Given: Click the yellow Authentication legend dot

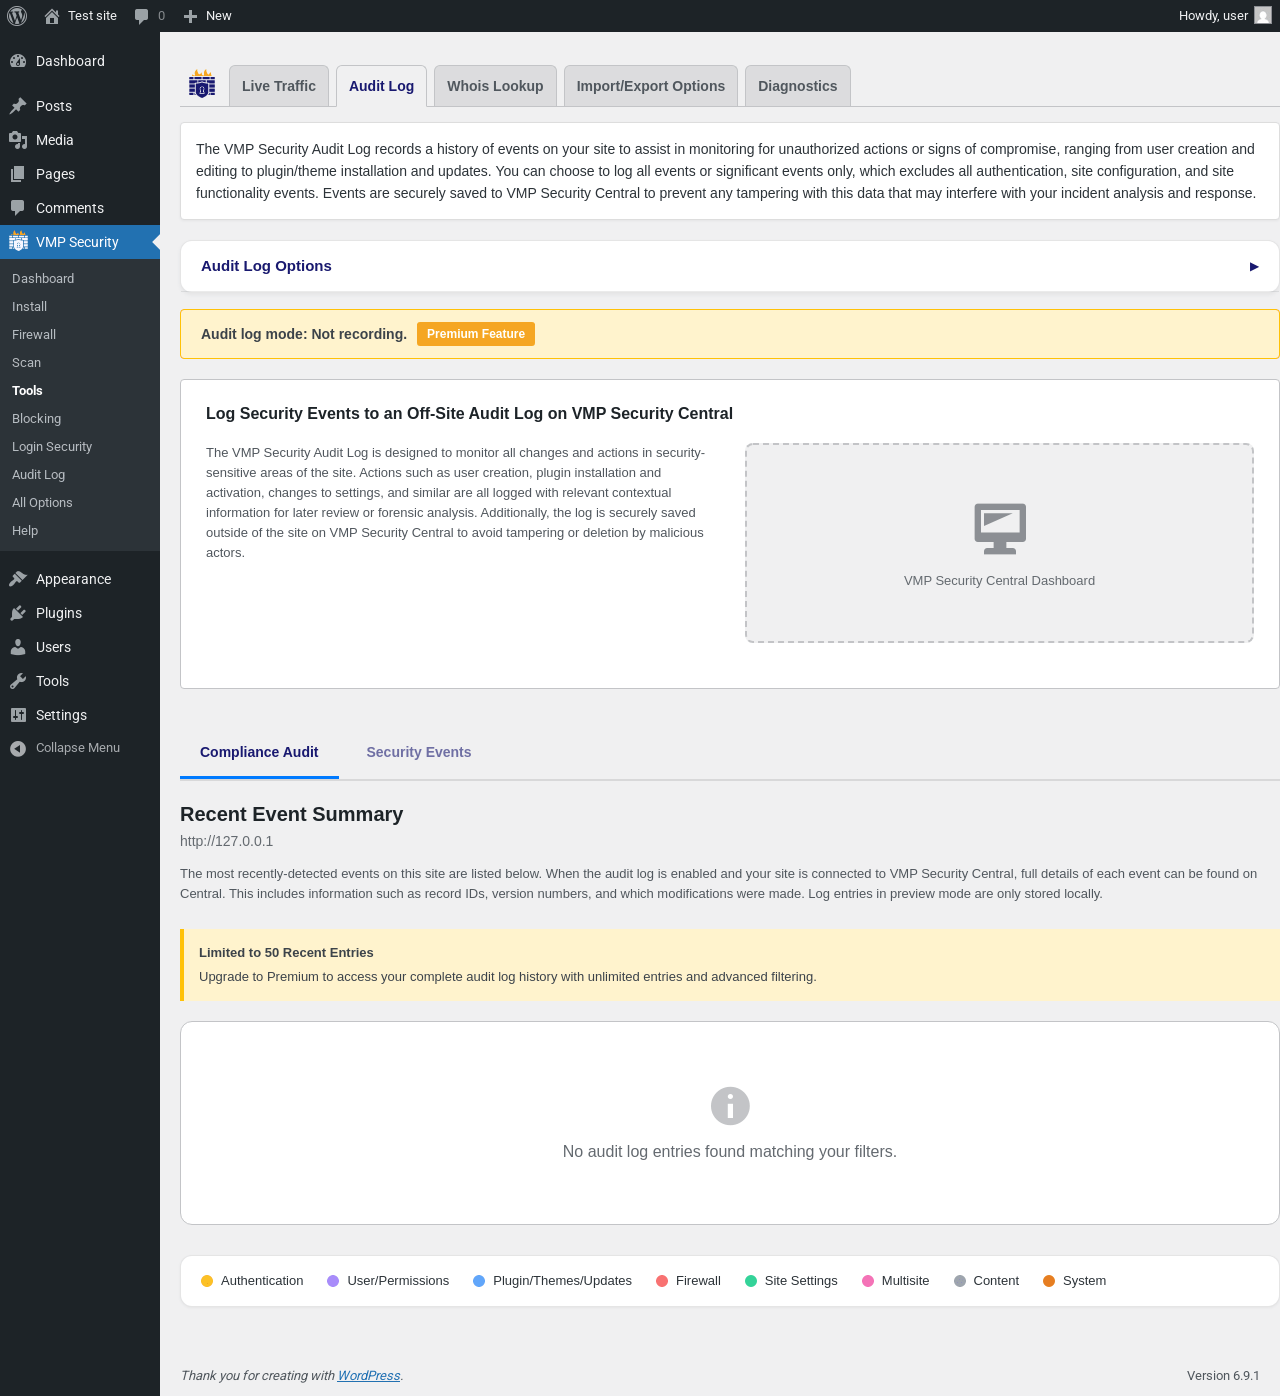Looking at the screenshot, I should 207,1281.
